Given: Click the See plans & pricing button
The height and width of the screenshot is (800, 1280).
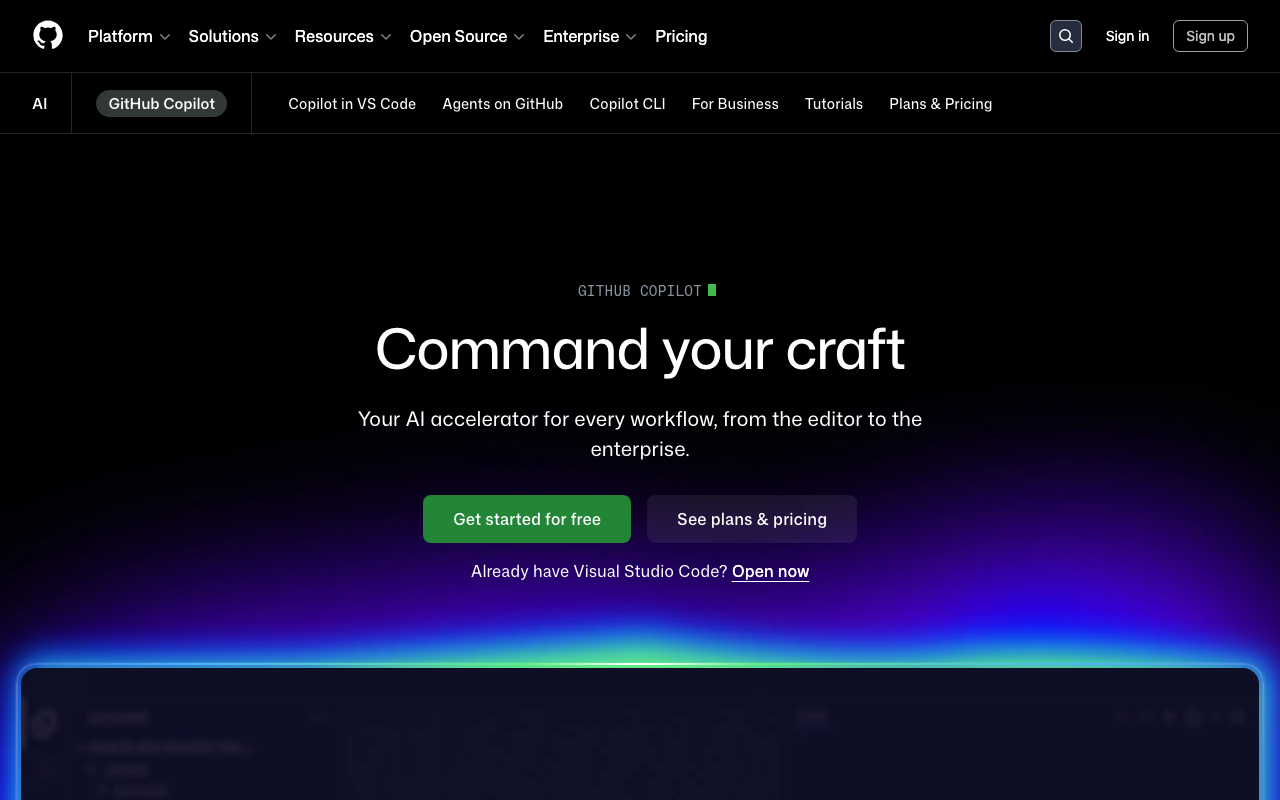Looking at the screenshot, I should (751, 519).
